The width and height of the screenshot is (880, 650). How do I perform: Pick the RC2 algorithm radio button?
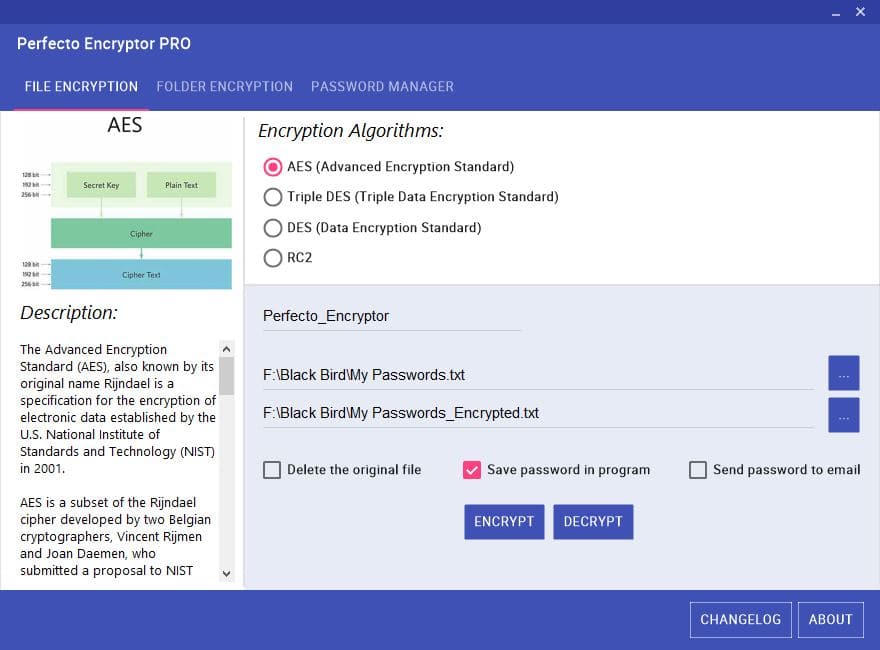(272, 258)
